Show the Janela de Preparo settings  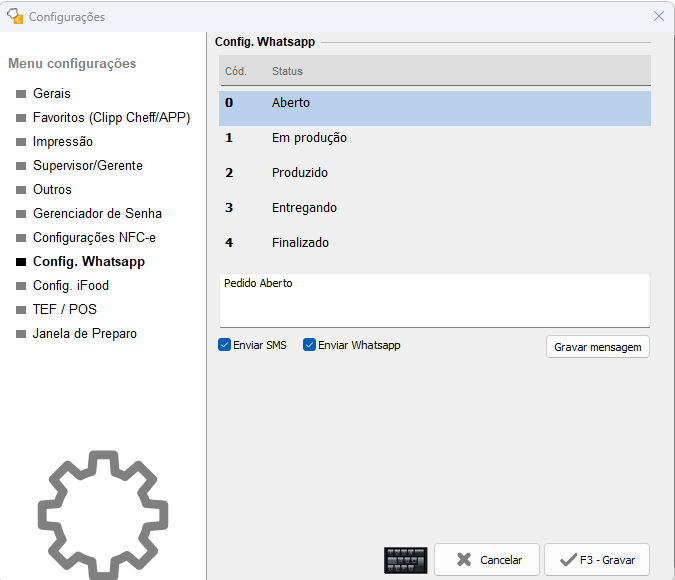tap(85, 334)
